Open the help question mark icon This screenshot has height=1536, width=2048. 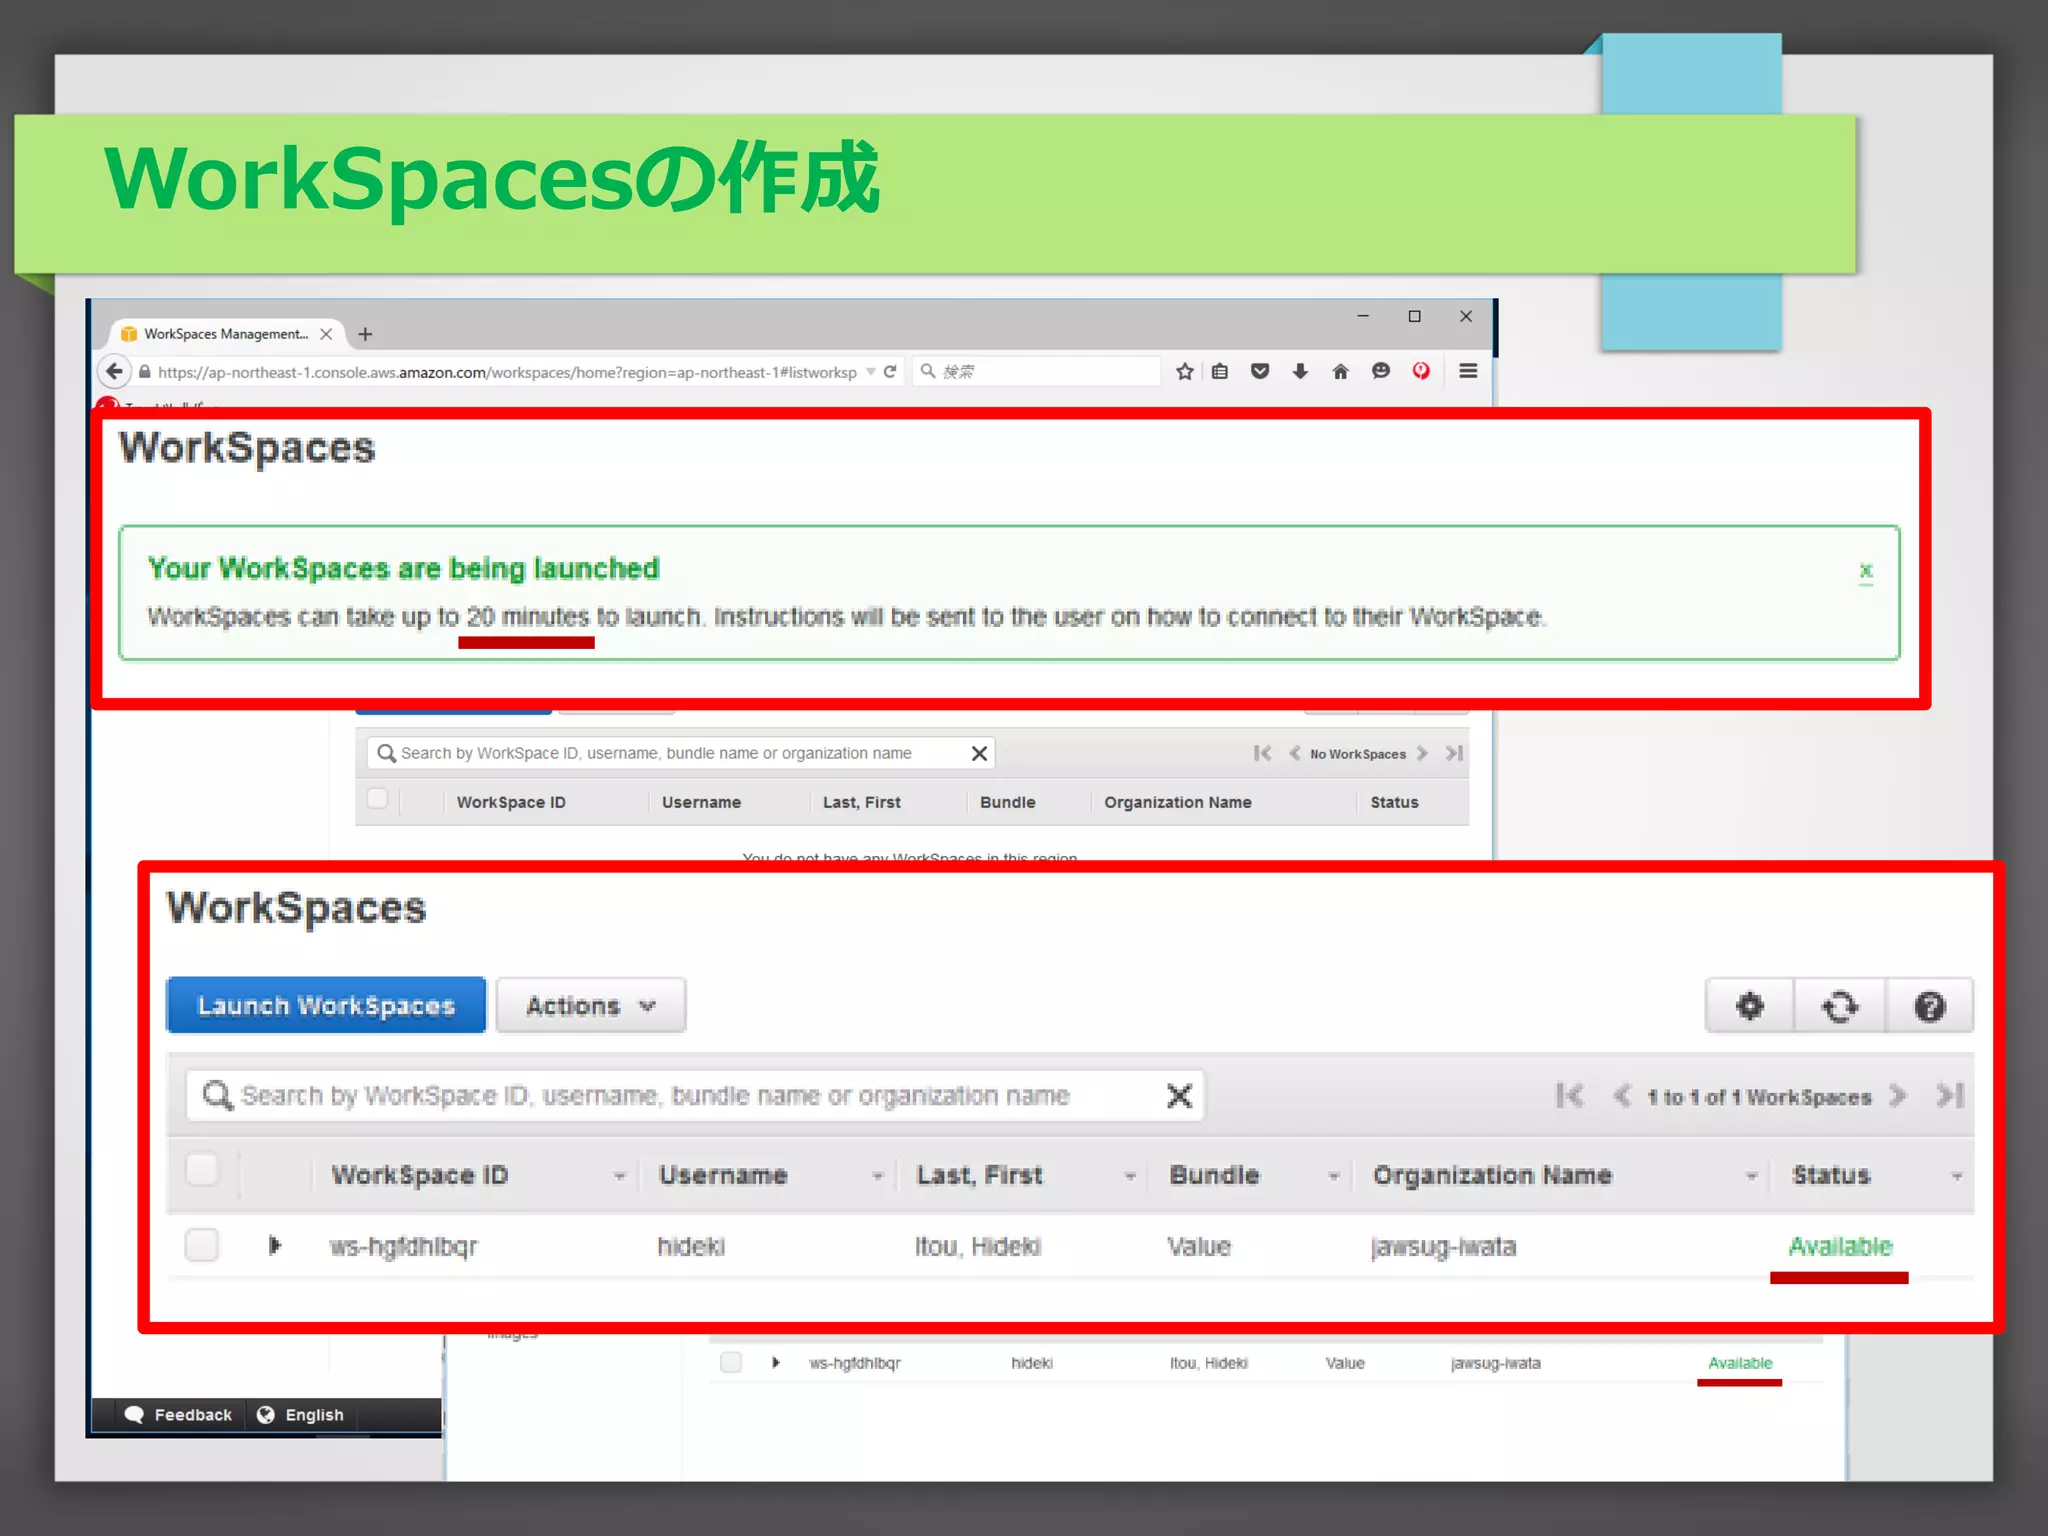click(x=1929, y=1005)
